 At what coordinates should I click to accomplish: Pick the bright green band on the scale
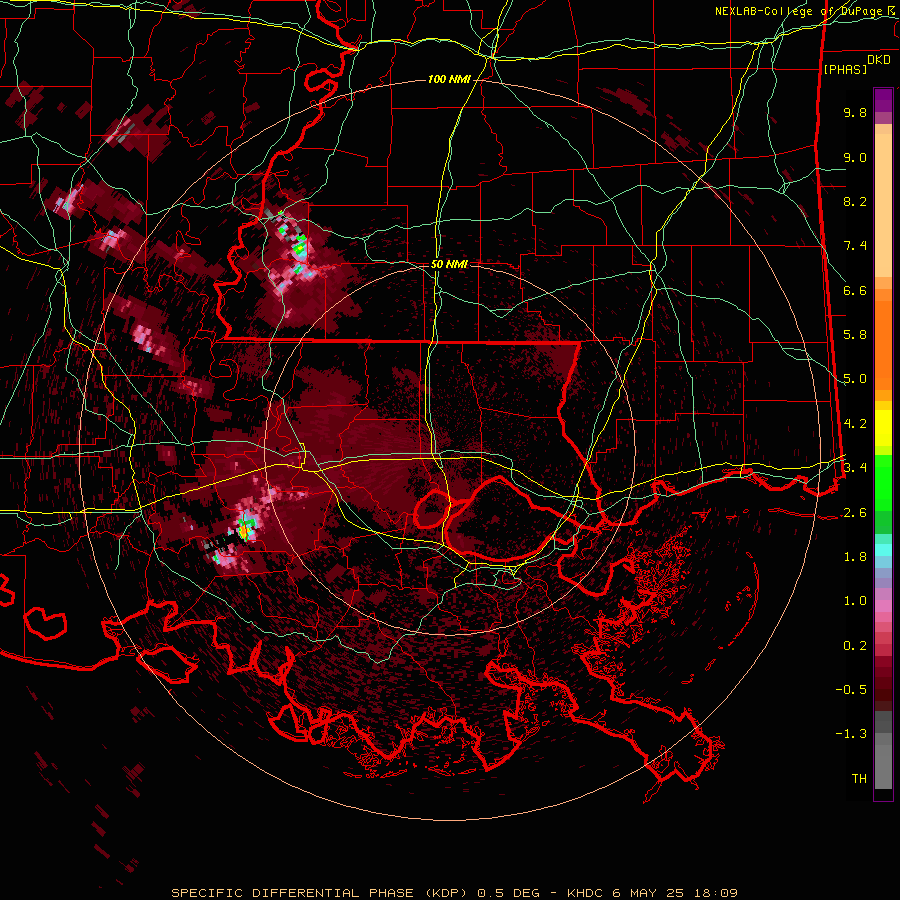[x=883, y=484]
